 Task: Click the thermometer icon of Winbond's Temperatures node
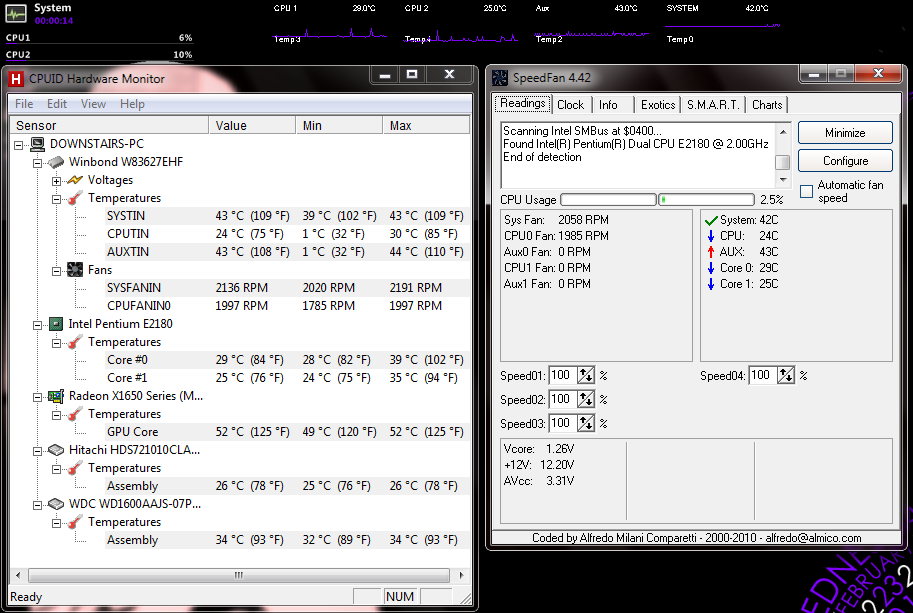pyautogui.click(x=75, y=198)
